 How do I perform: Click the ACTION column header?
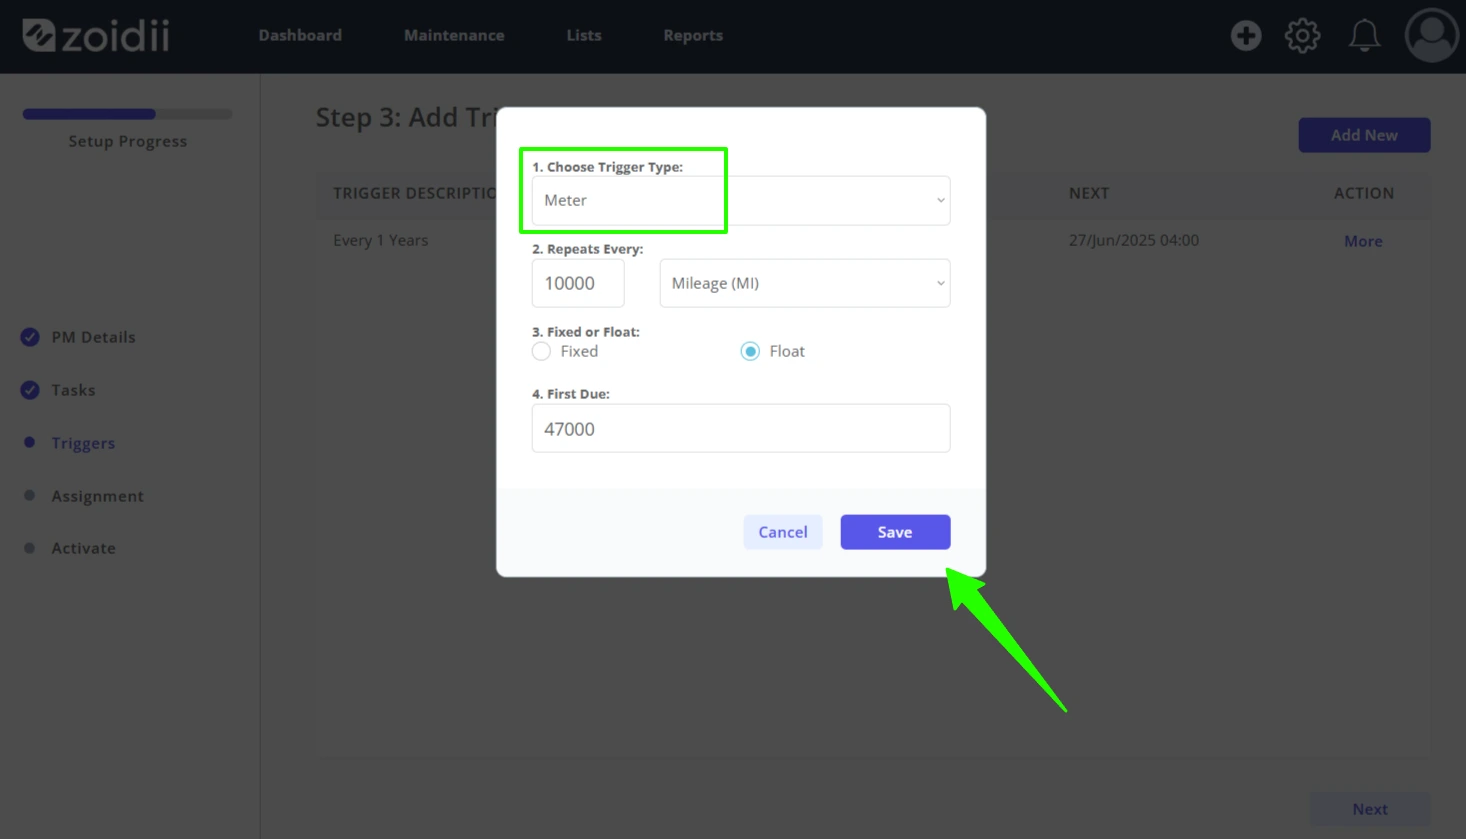[1363, 193]
